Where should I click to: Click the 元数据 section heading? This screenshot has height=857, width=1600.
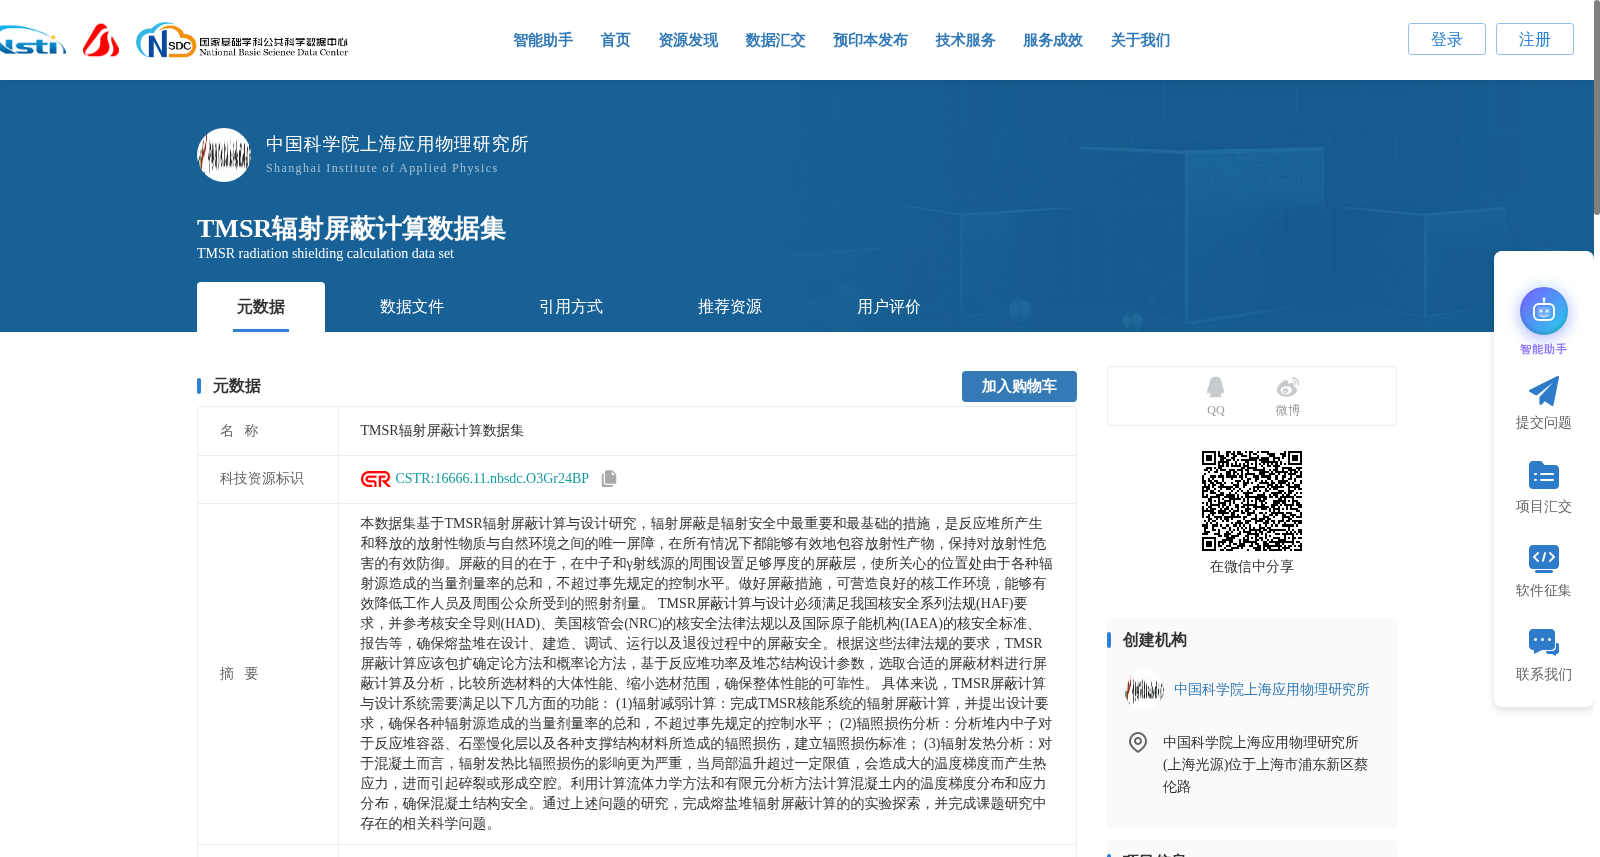[236, 386]
